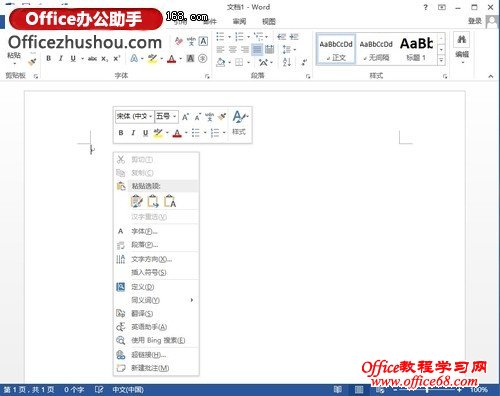Choose the Keep Text Only paste icon
Image resolution: width=500 pixels, height=396 pixels.
tap(170, 201)
